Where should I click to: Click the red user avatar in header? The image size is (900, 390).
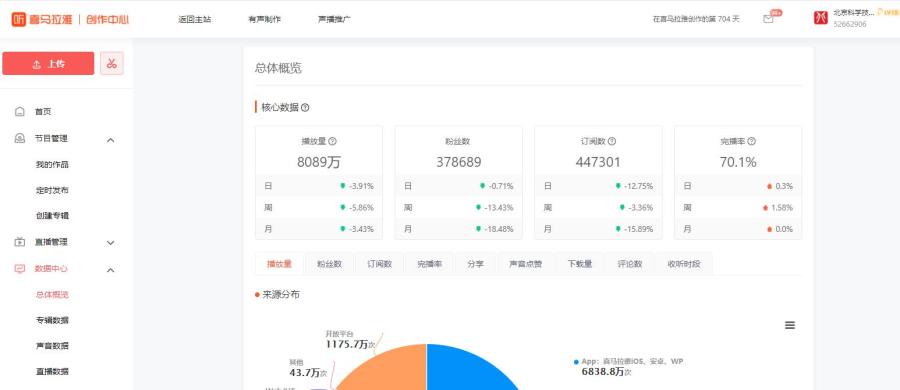[x=820, y=18]
